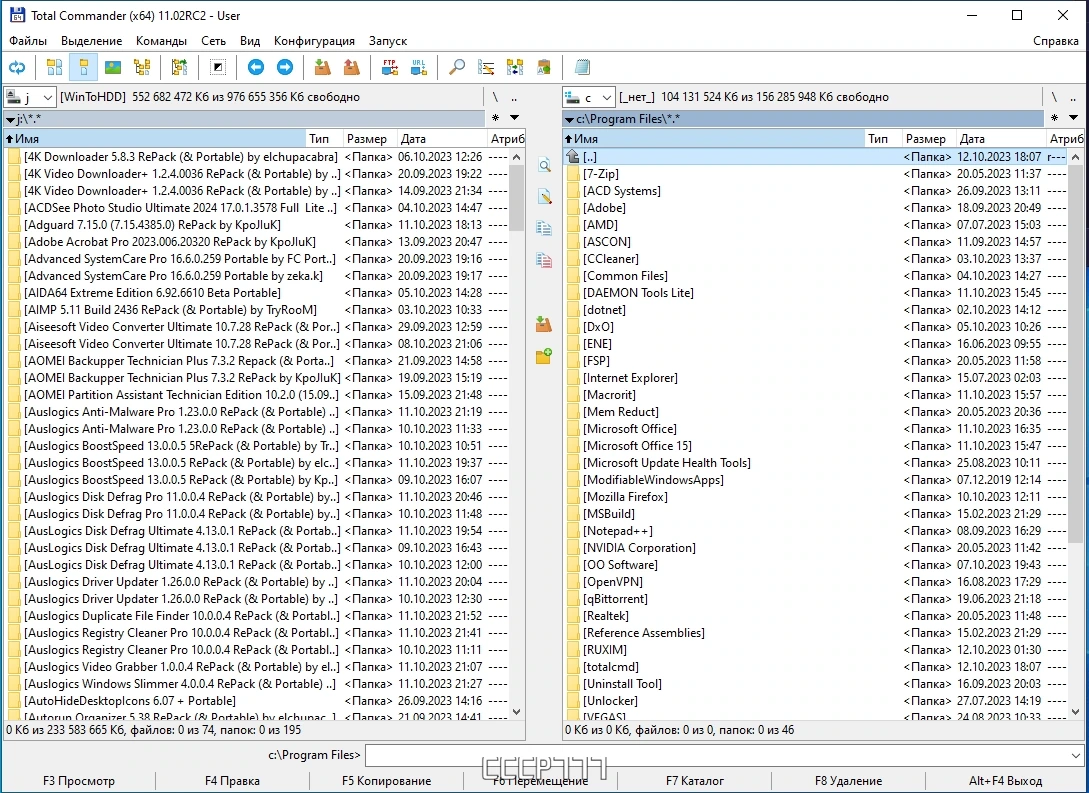Screen dimensions: 1089x793
Task: Open the Запуск menu
Action: 388,41
